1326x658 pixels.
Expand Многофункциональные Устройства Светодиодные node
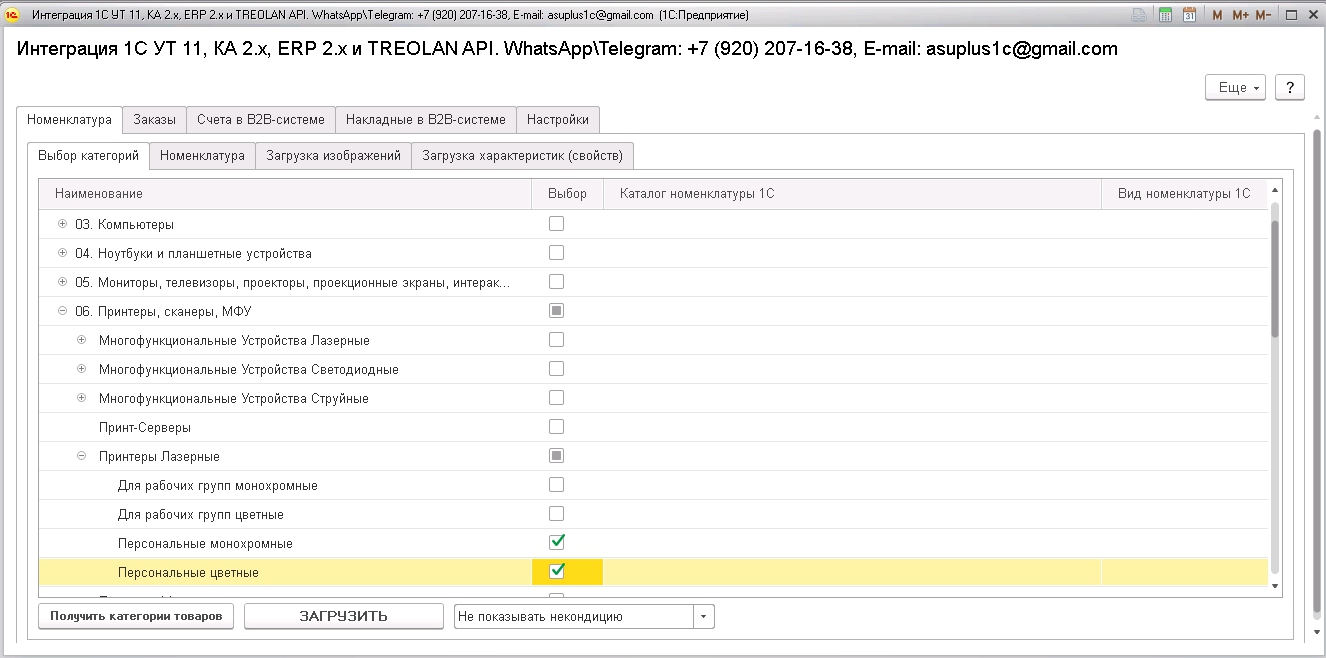[x=82, y=369]
